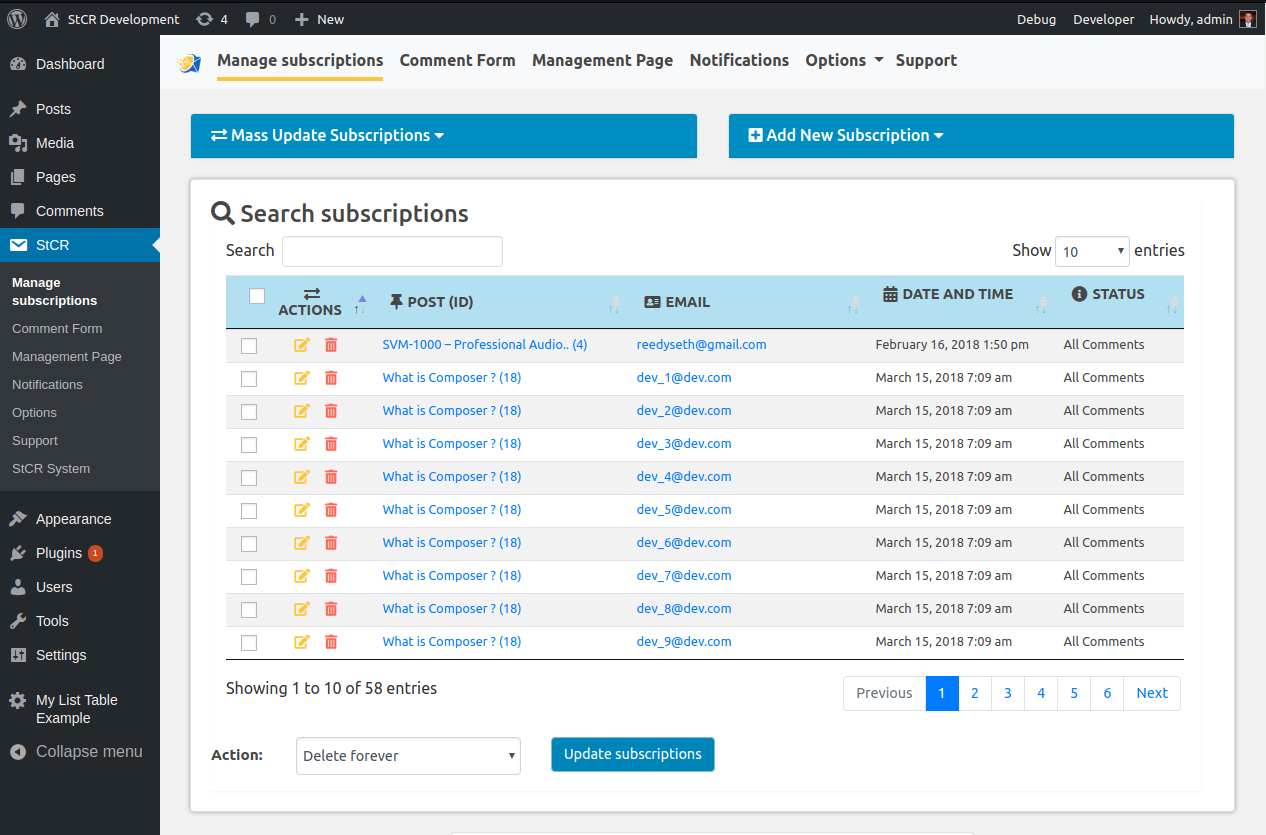Click edit icon for reedyseth@gmail.com subscription
The image size is (1266, 835).
pyautogui.click(x=302, y=345)
